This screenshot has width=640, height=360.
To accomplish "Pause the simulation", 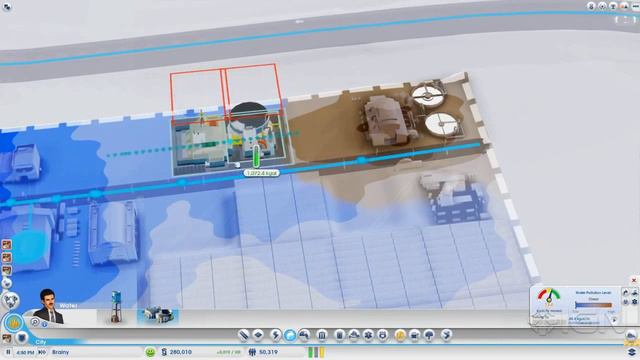I will click(8, 352).
